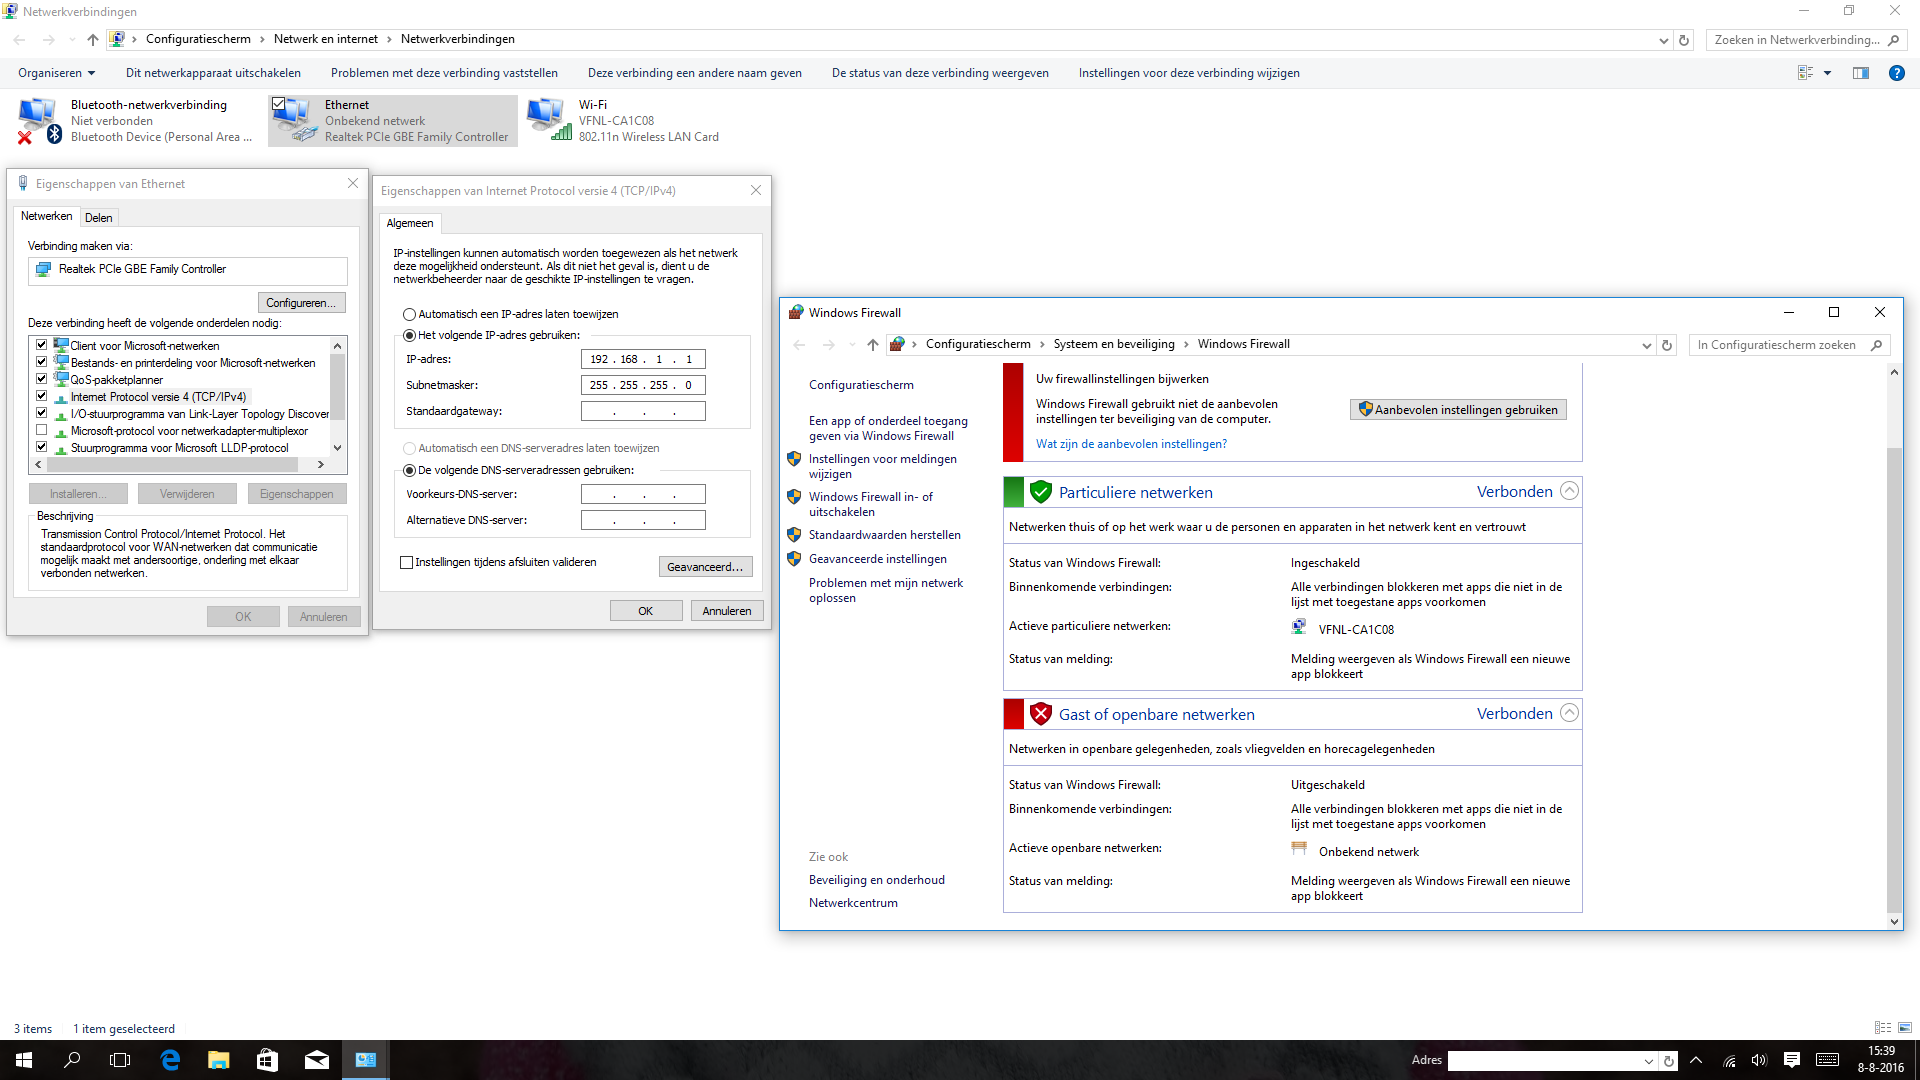Viewport: 1920px width, 1080px height.
Task: Select the Algemeen tab
Action: 410,223
